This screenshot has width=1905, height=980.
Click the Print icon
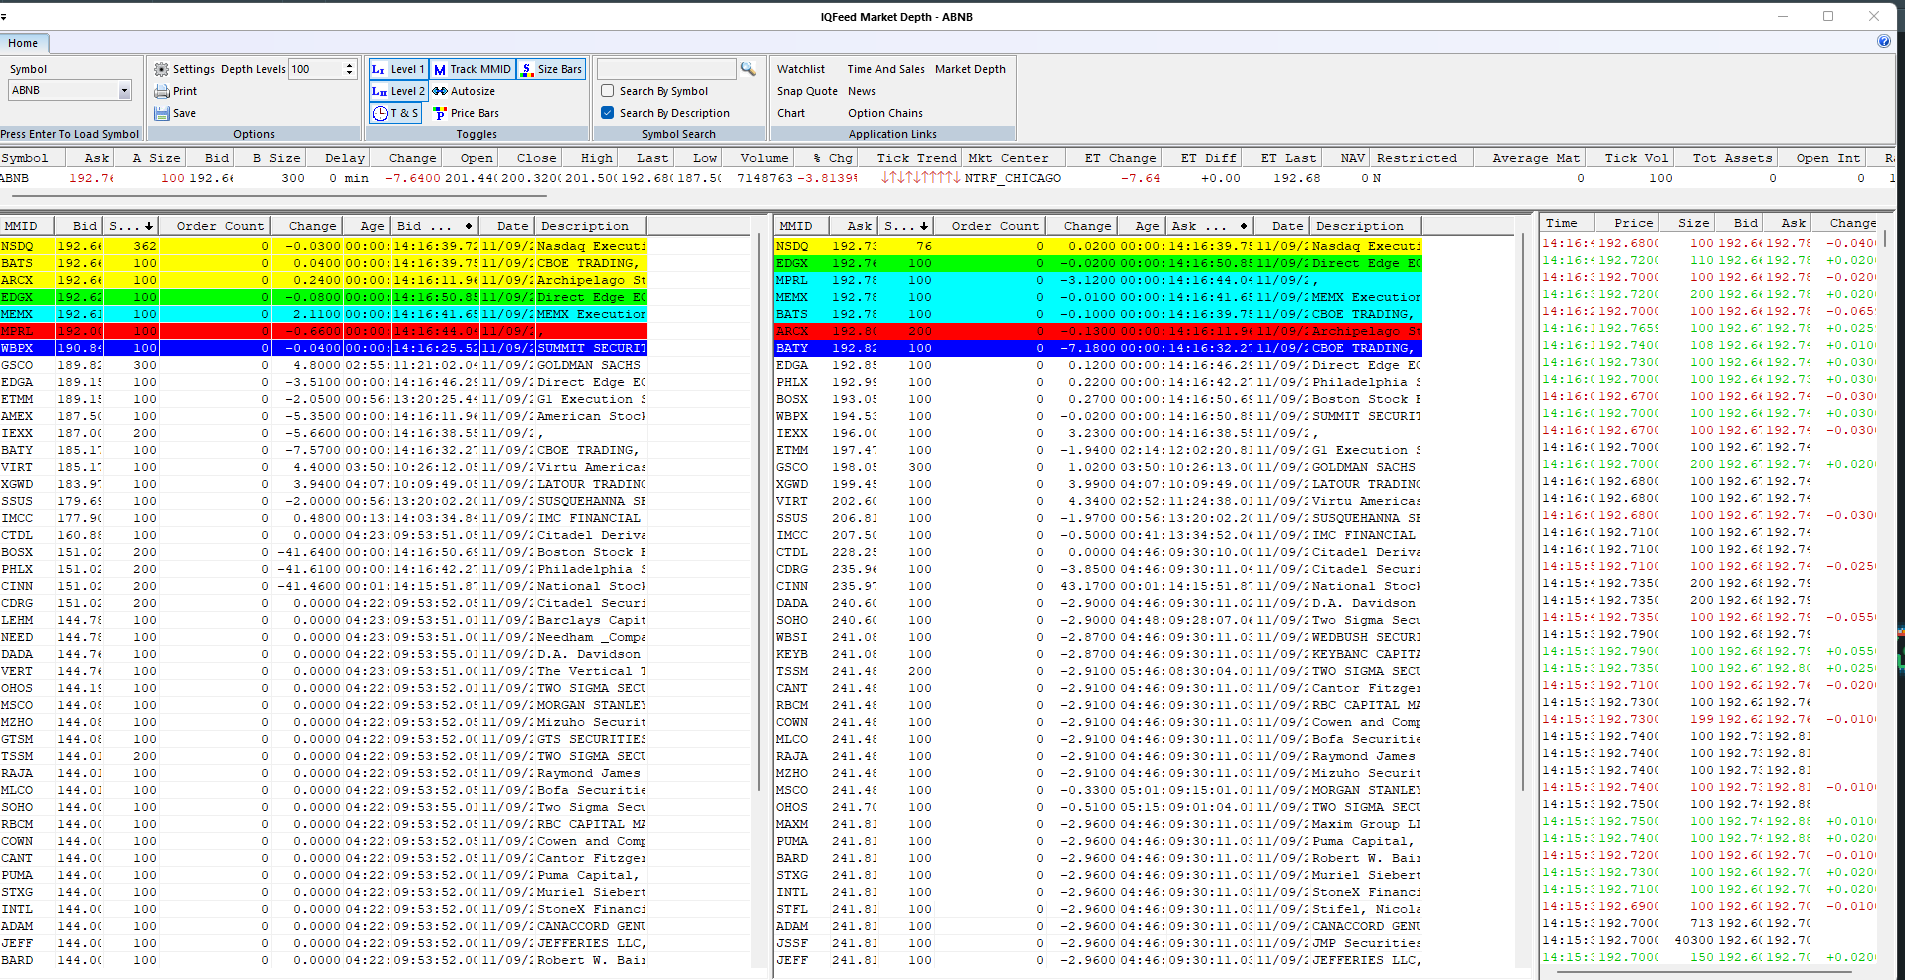pyautogui.click(x=162, y=91)
